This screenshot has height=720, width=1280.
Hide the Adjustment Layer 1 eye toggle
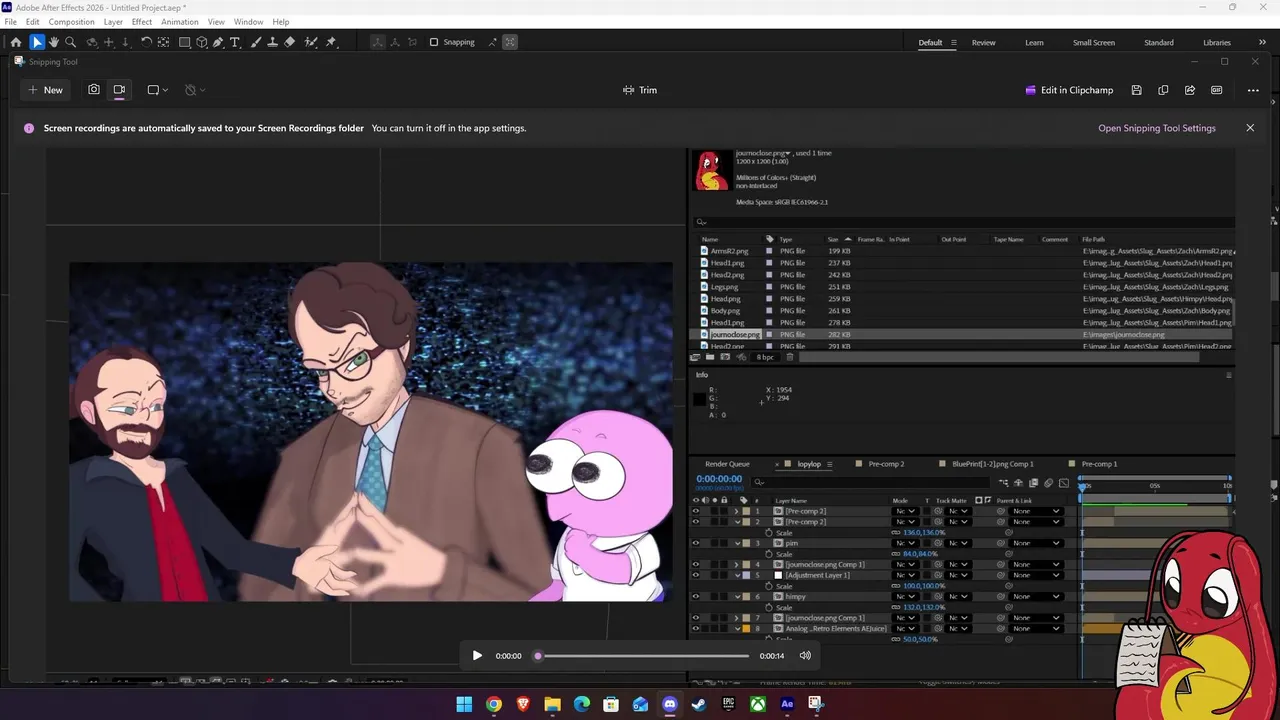pyautogui.click(x=696, y=575)
